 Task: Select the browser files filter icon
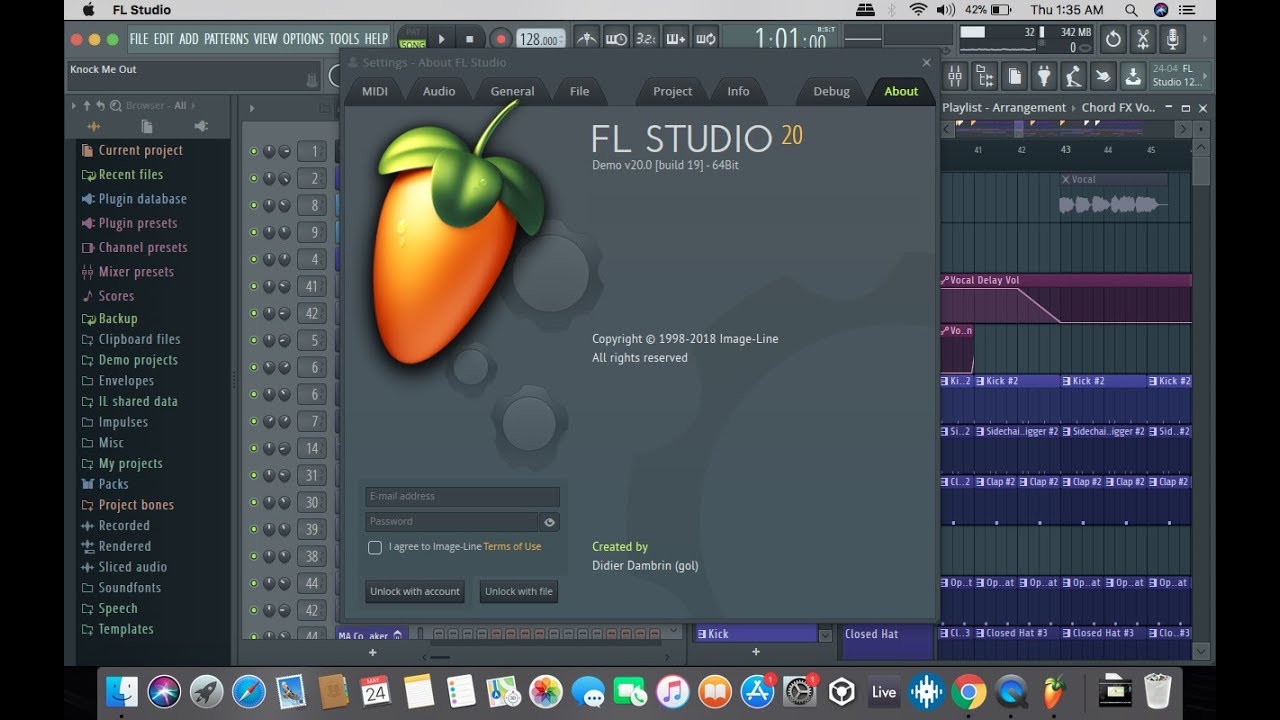point(147,126)
